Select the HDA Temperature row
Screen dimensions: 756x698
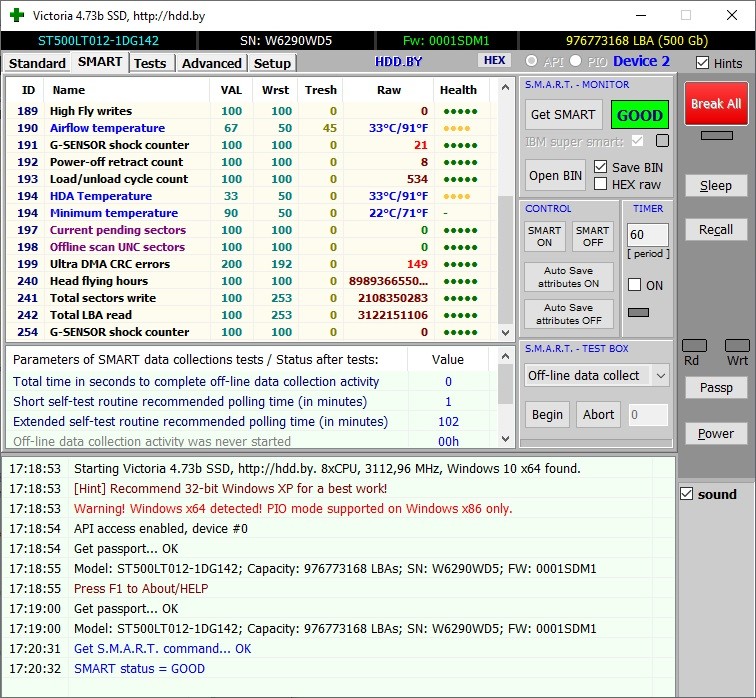point(251,196)
